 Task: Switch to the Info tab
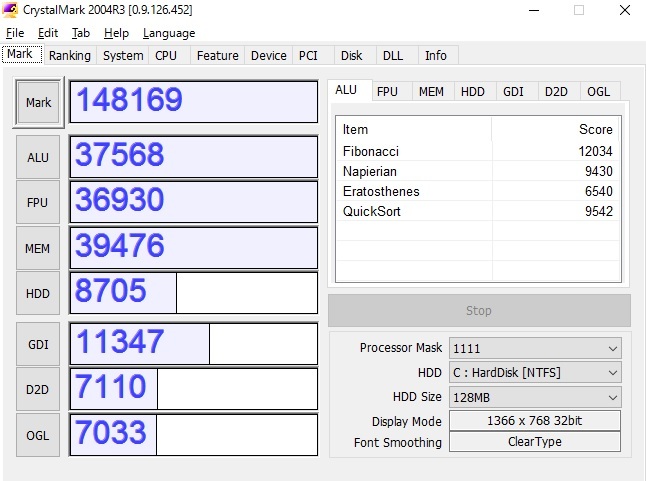[x=436, y=55]
